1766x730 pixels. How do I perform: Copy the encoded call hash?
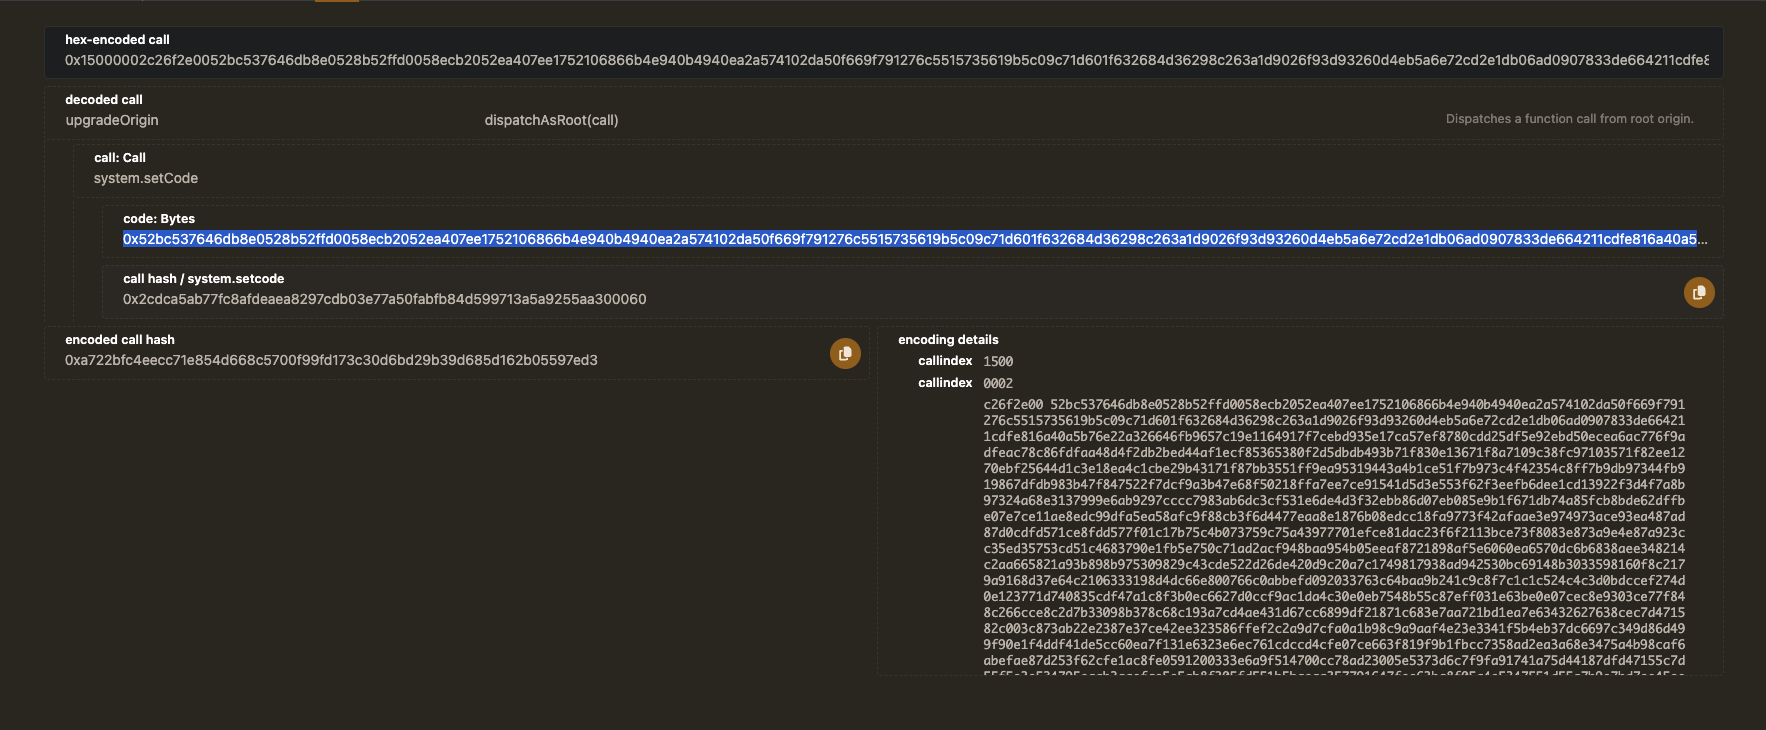click(845, 353)
